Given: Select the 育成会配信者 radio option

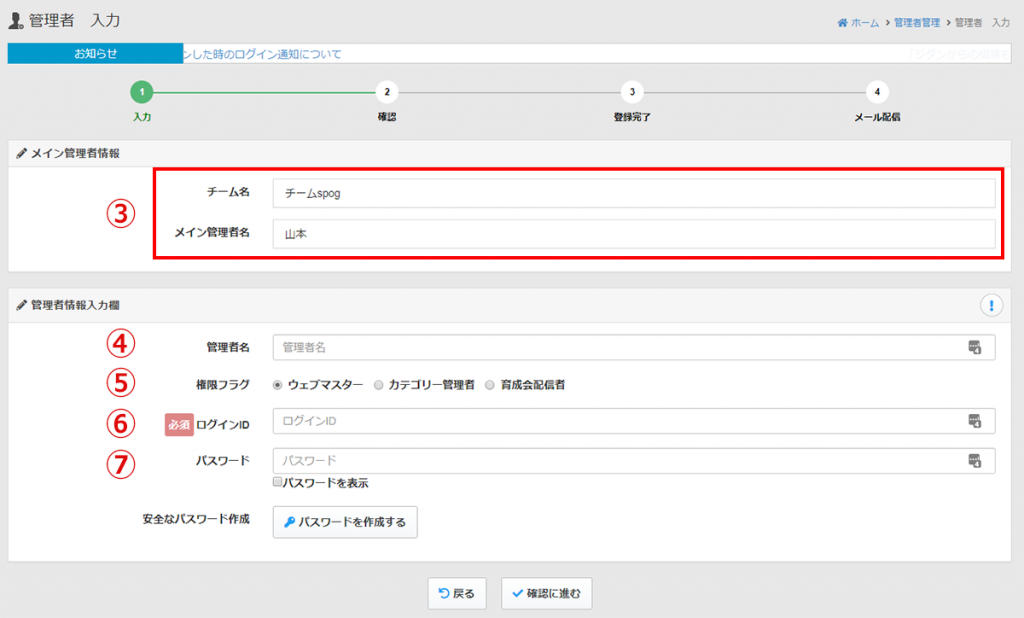Looking at the screenshot, I should [490, 384].
